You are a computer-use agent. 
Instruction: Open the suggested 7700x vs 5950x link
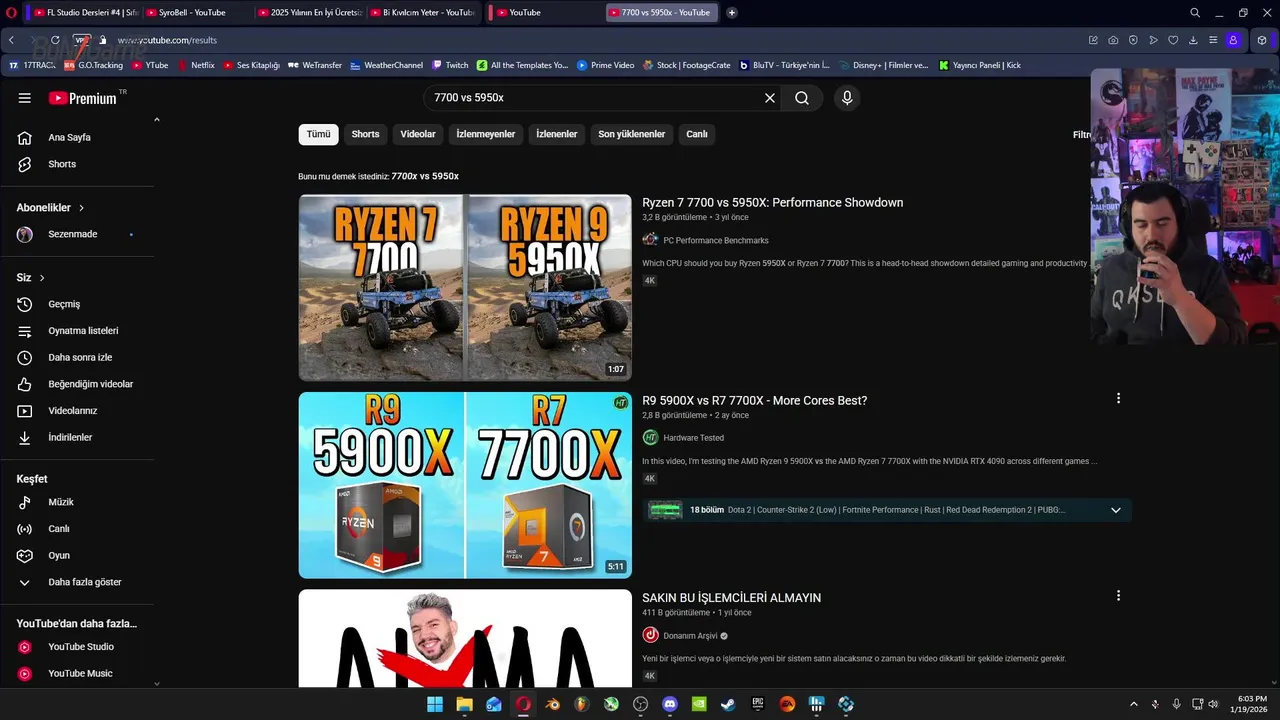tap(425, 176)
